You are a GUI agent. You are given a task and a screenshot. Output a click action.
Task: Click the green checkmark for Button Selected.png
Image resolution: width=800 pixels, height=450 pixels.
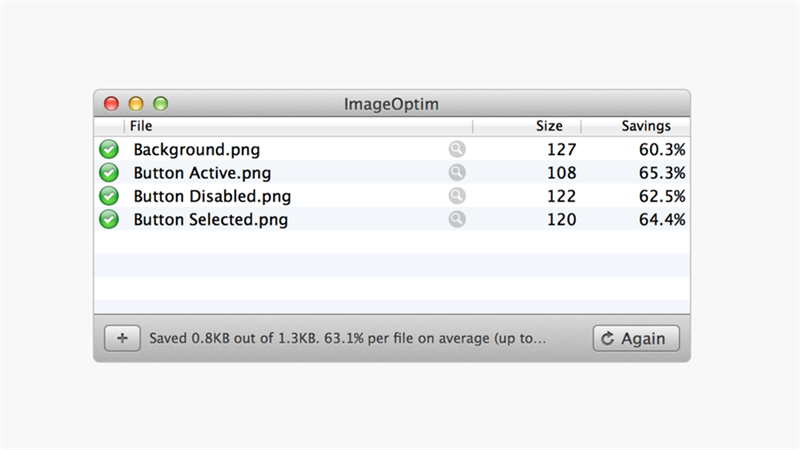coord(109,219)
